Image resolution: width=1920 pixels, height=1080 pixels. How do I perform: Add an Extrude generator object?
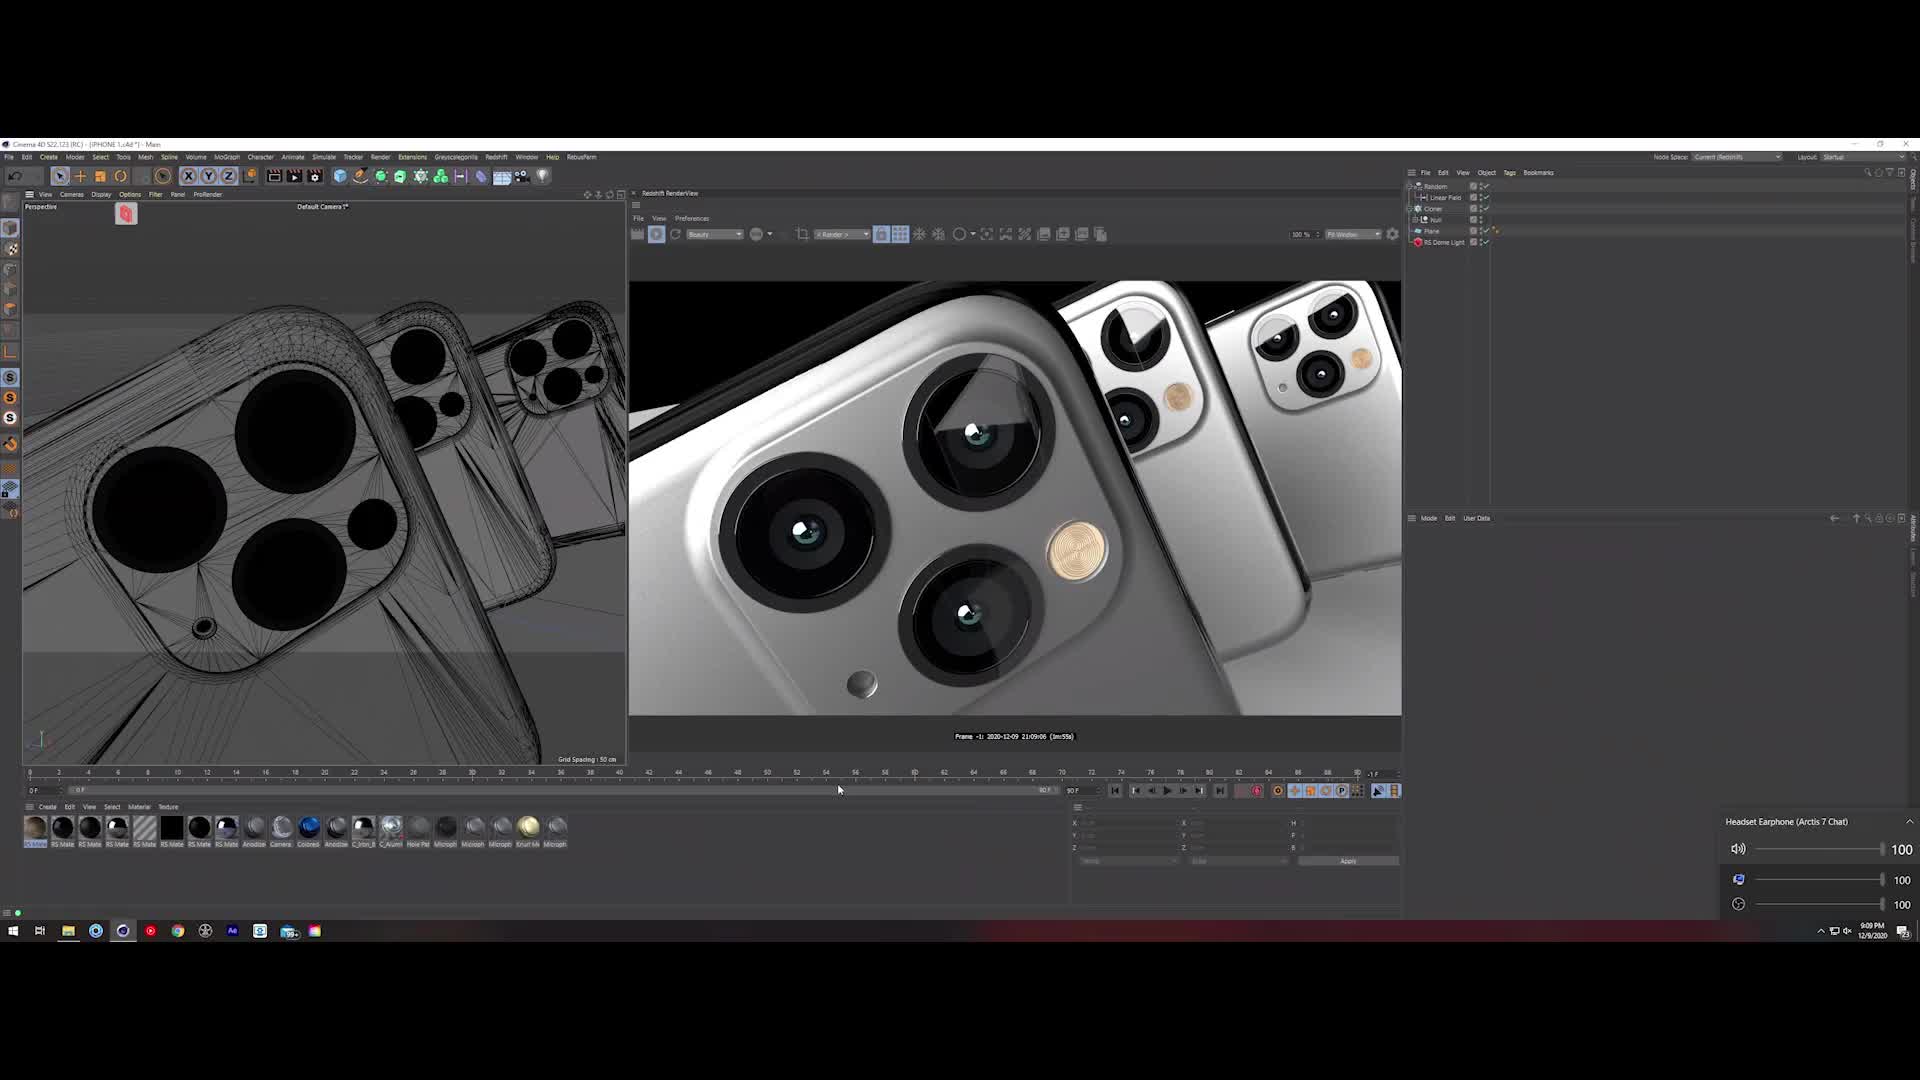point(400,176)
